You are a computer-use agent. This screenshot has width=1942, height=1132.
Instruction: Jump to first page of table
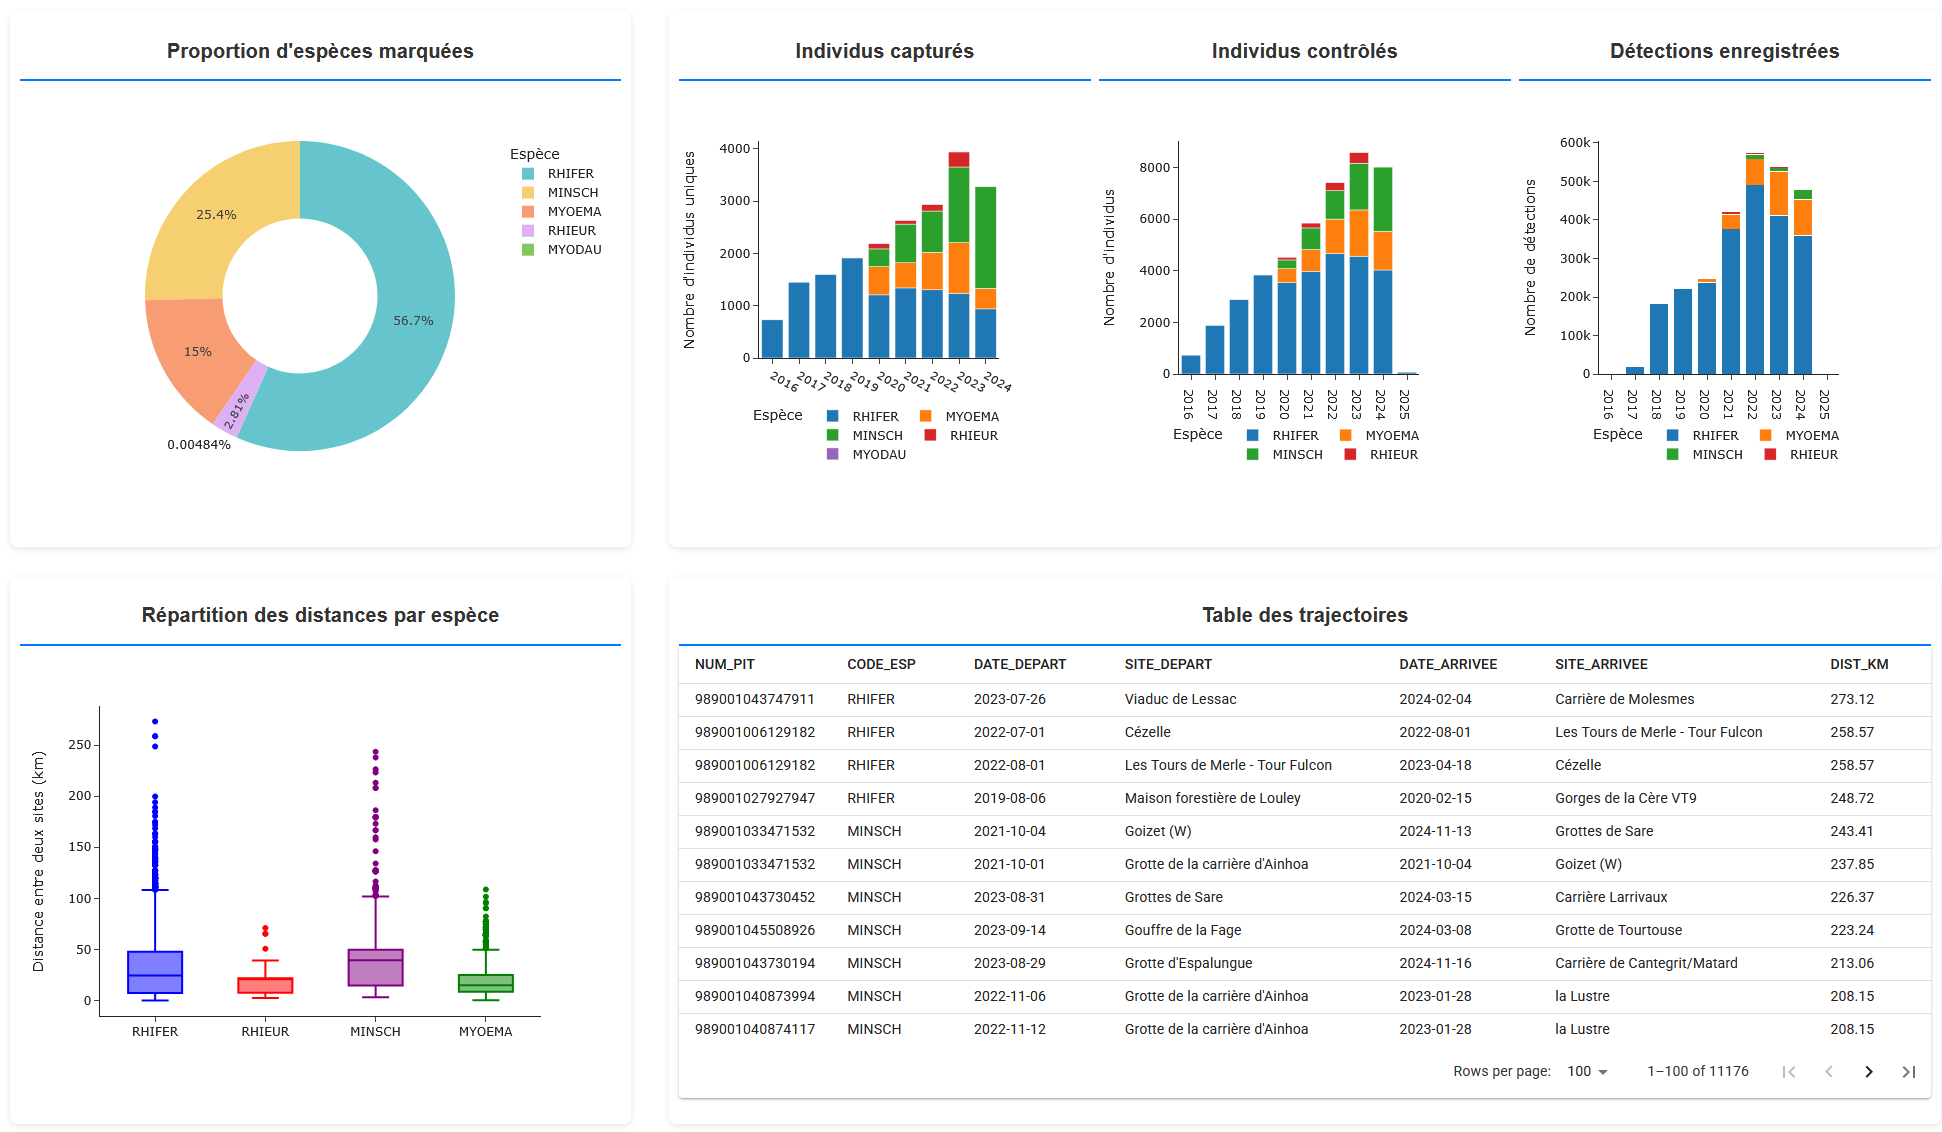click(1788, 1071)
